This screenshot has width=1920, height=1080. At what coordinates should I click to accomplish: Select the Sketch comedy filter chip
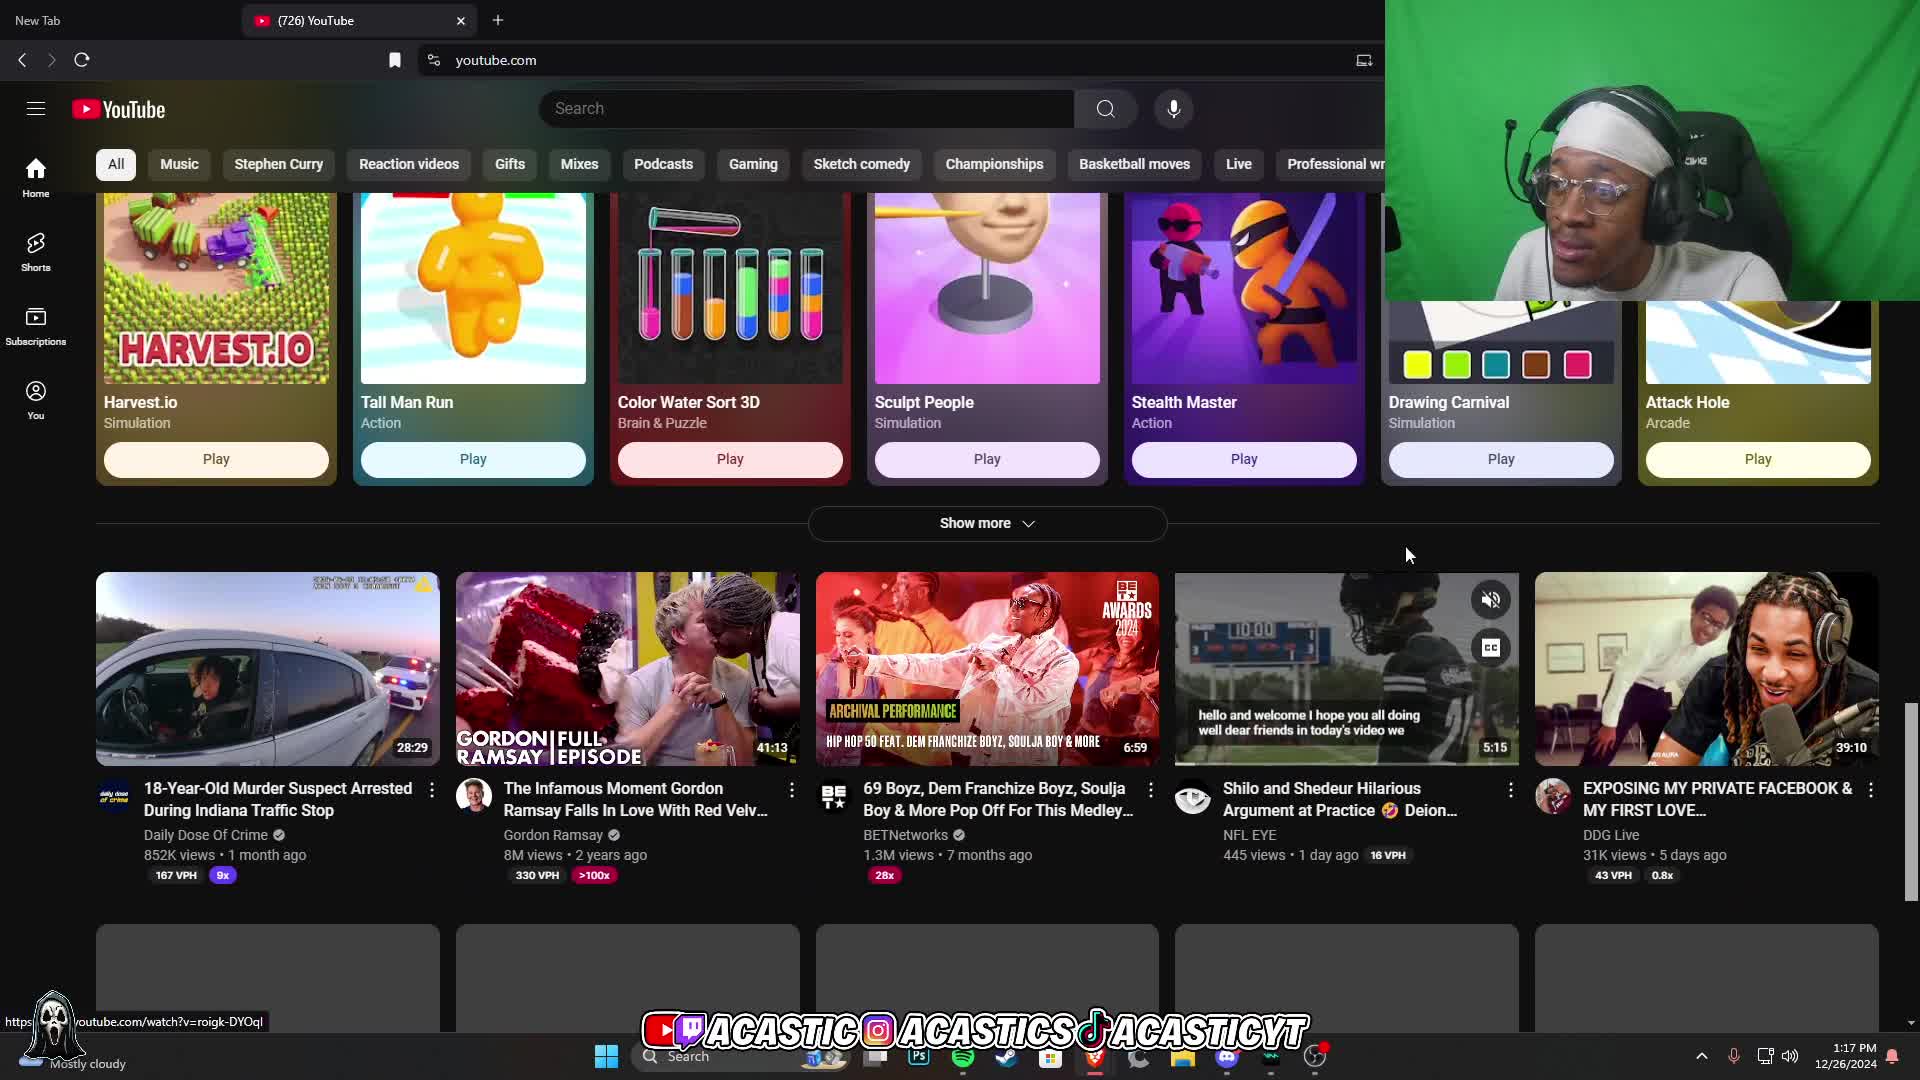tap(862, 164)
